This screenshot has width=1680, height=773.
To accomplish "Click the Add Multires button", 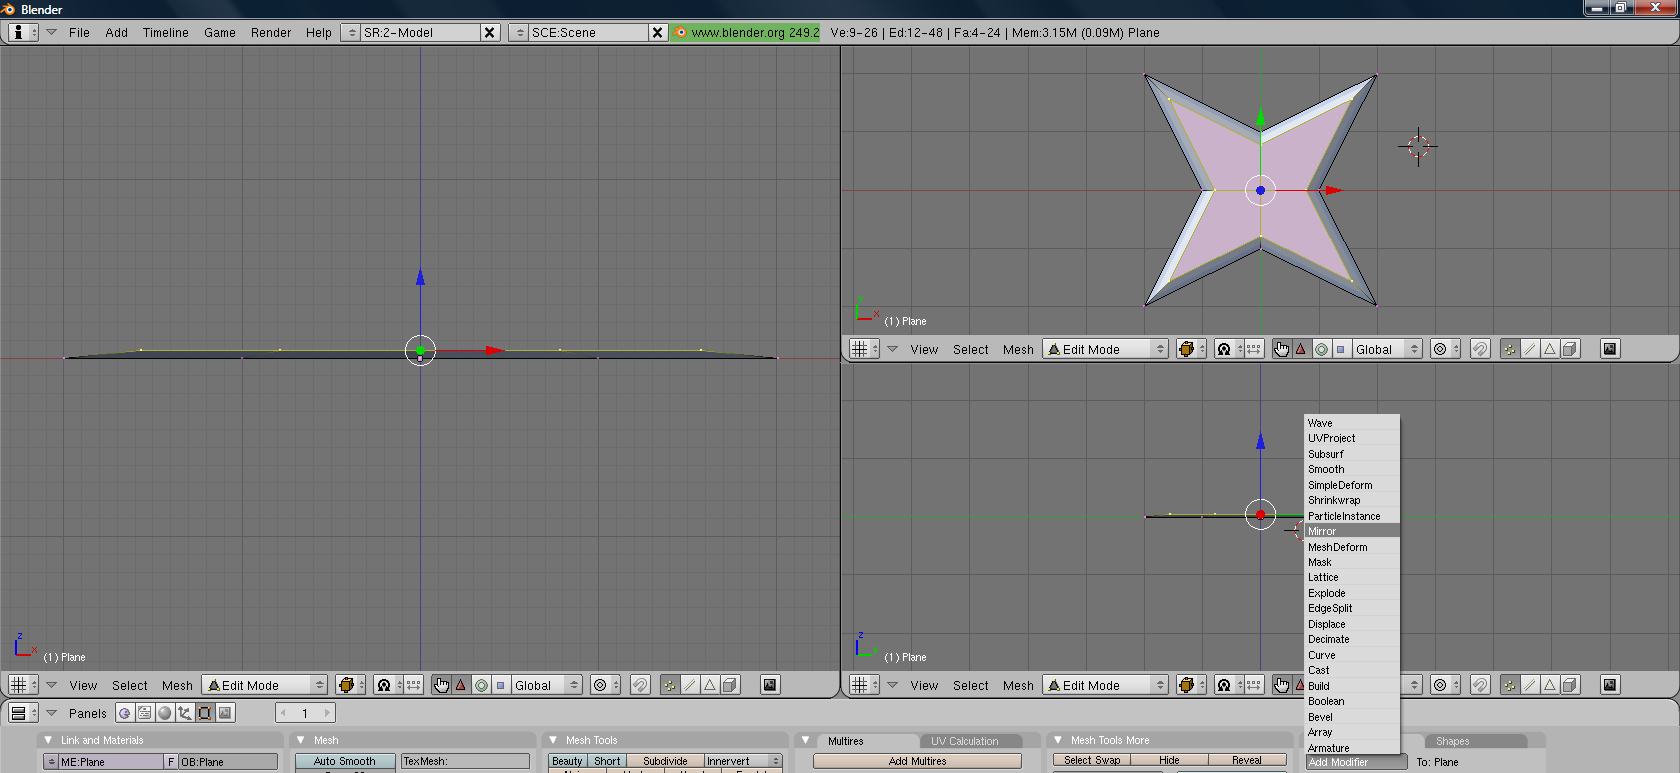I will pos(917,761).
